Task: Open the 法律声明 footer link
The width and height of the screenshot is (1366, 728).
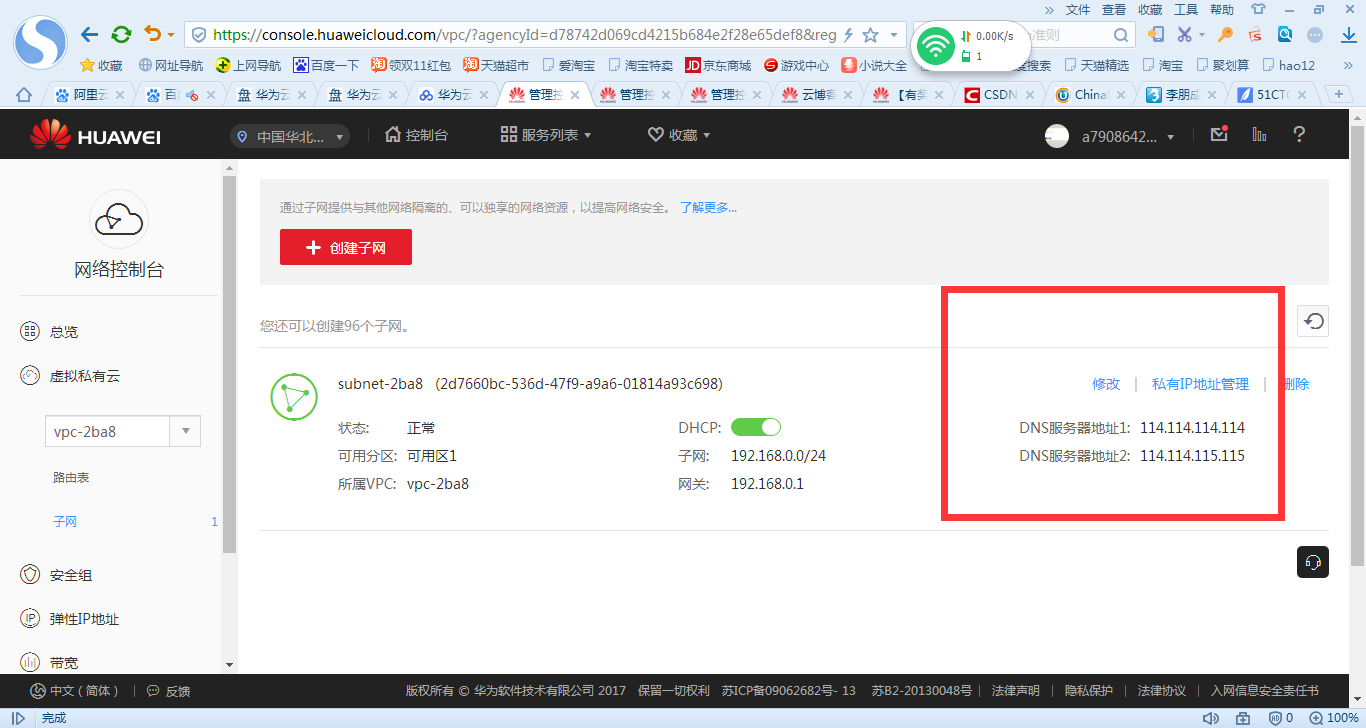Action: point(1015,690)
